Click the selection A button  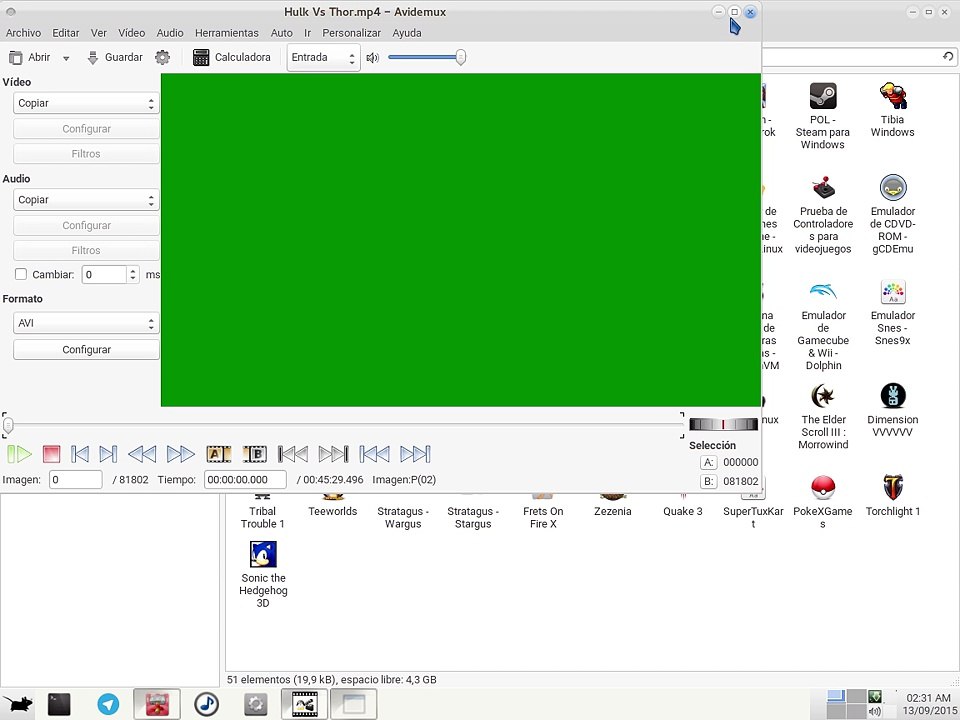708,463
